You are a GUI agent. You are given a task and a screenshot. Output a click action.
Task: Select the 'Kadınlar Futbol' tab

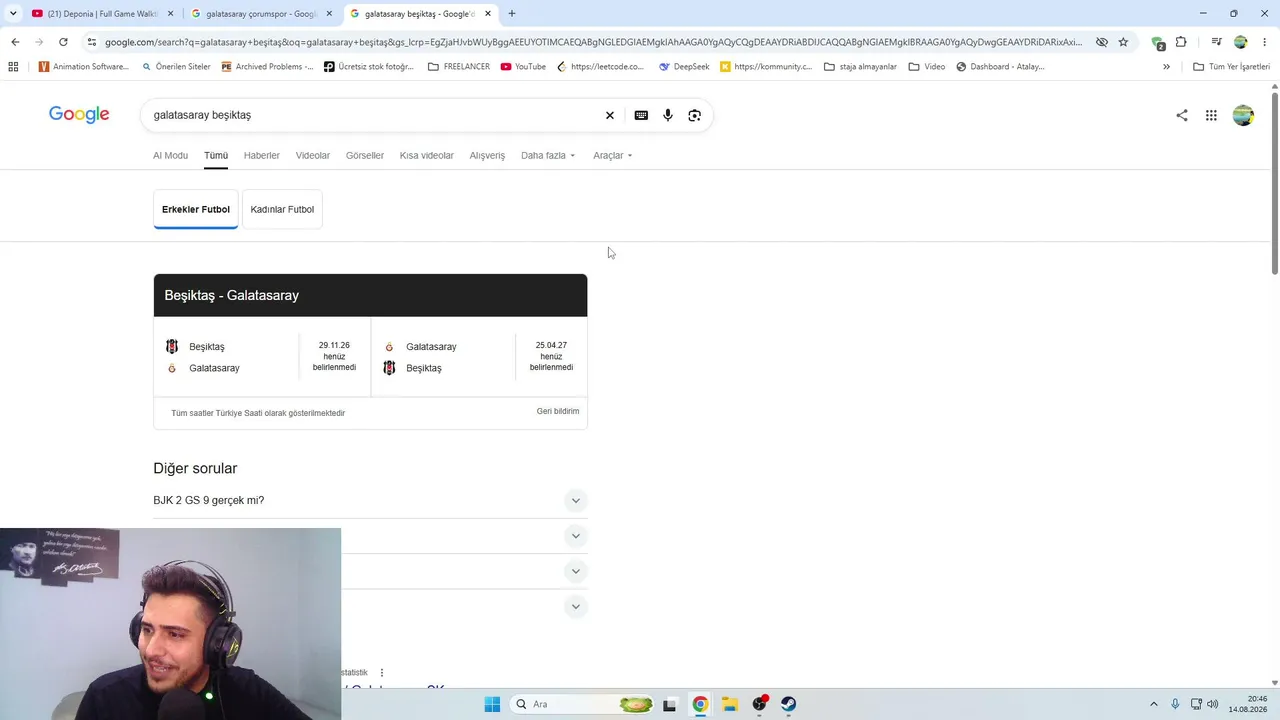point(282,209)
